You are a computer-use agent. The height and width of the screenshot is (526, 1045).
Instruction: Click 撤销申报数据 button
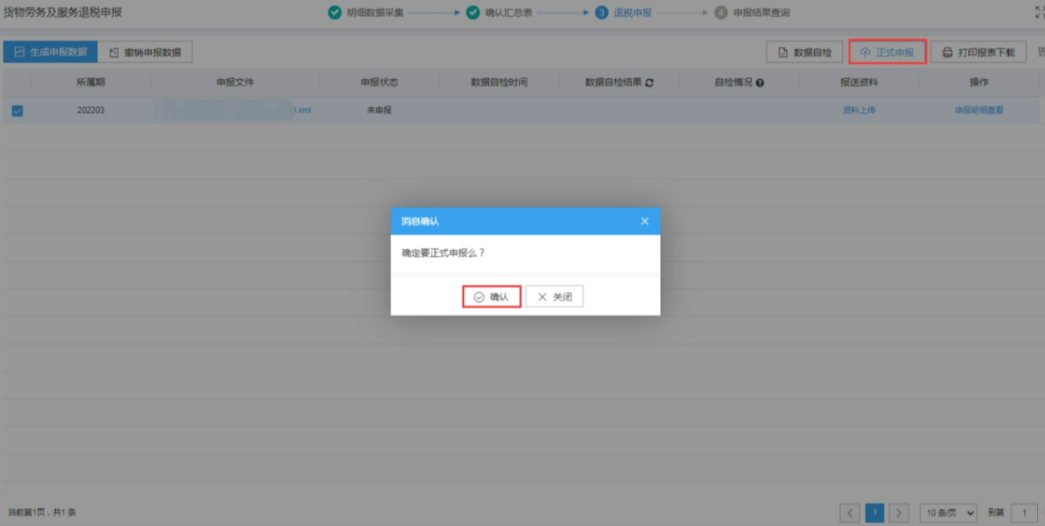tap(145, 52)
